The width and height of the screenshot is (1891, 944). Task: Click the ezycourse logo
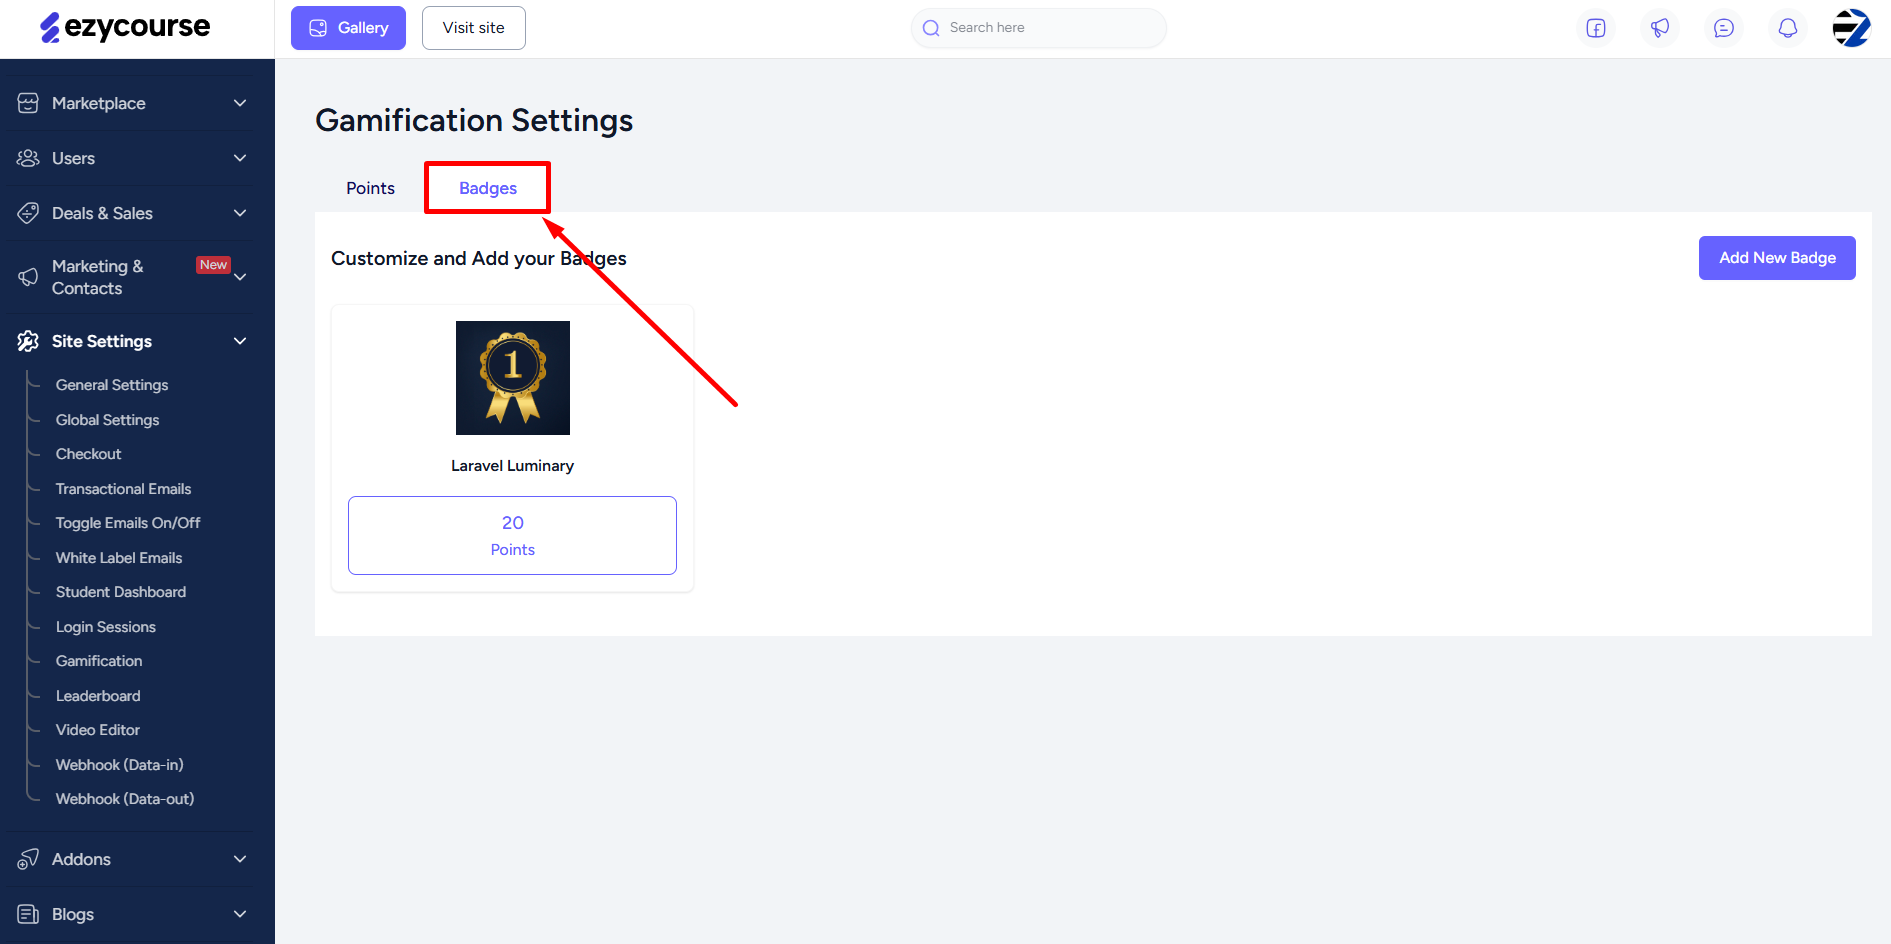pos(125,27)
